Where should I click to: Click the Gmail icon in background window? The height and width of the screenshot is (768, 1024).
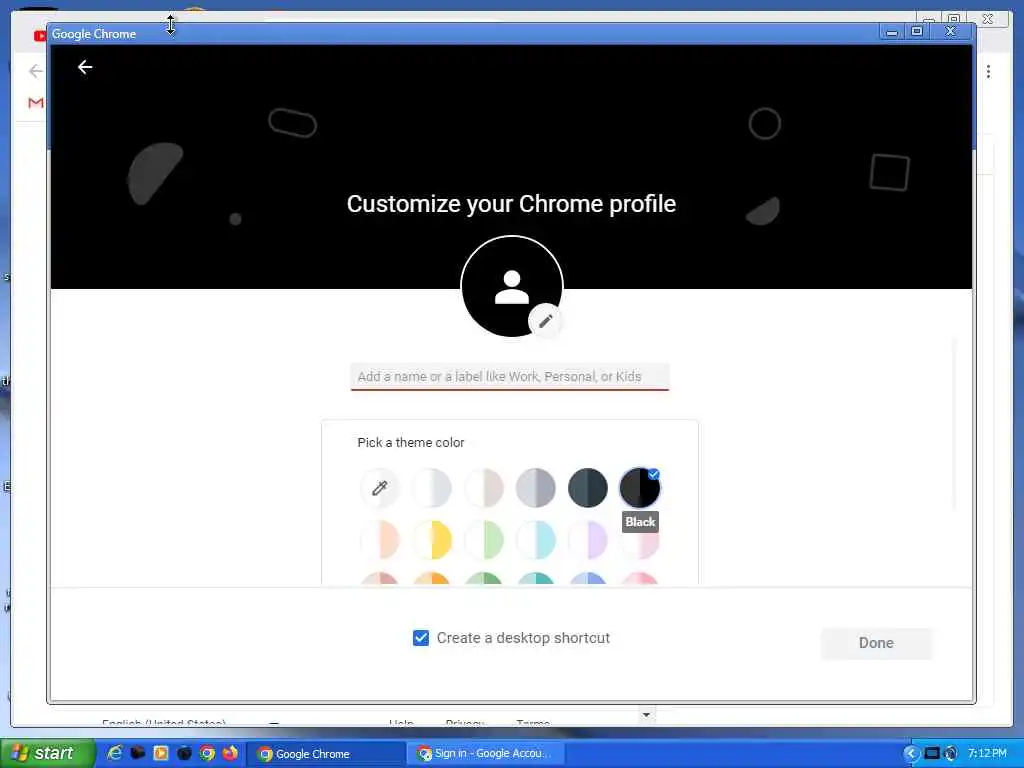click(36, 103)
